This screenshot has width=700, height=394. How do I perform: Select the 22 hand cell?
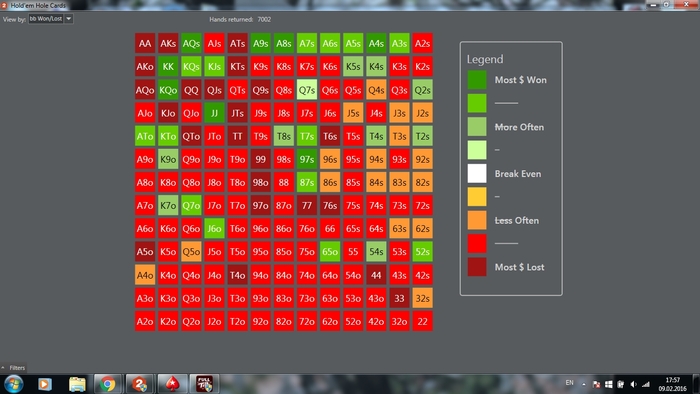point(422,321)
